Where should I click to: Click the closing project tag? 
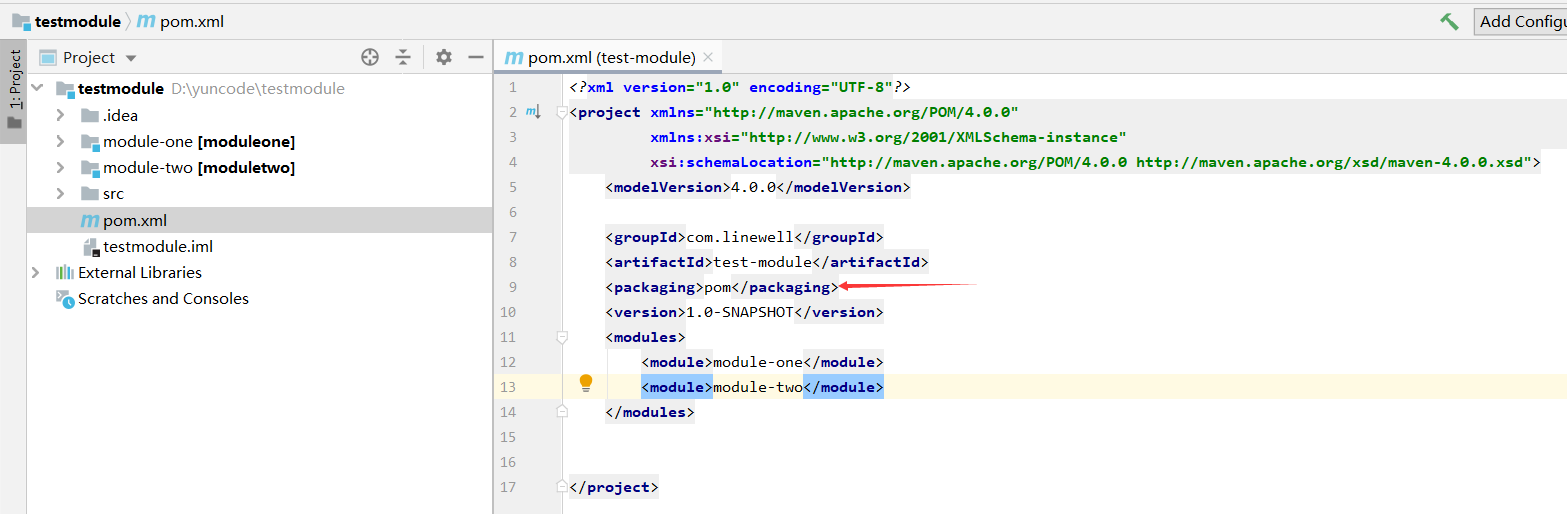tap(613, 487)
